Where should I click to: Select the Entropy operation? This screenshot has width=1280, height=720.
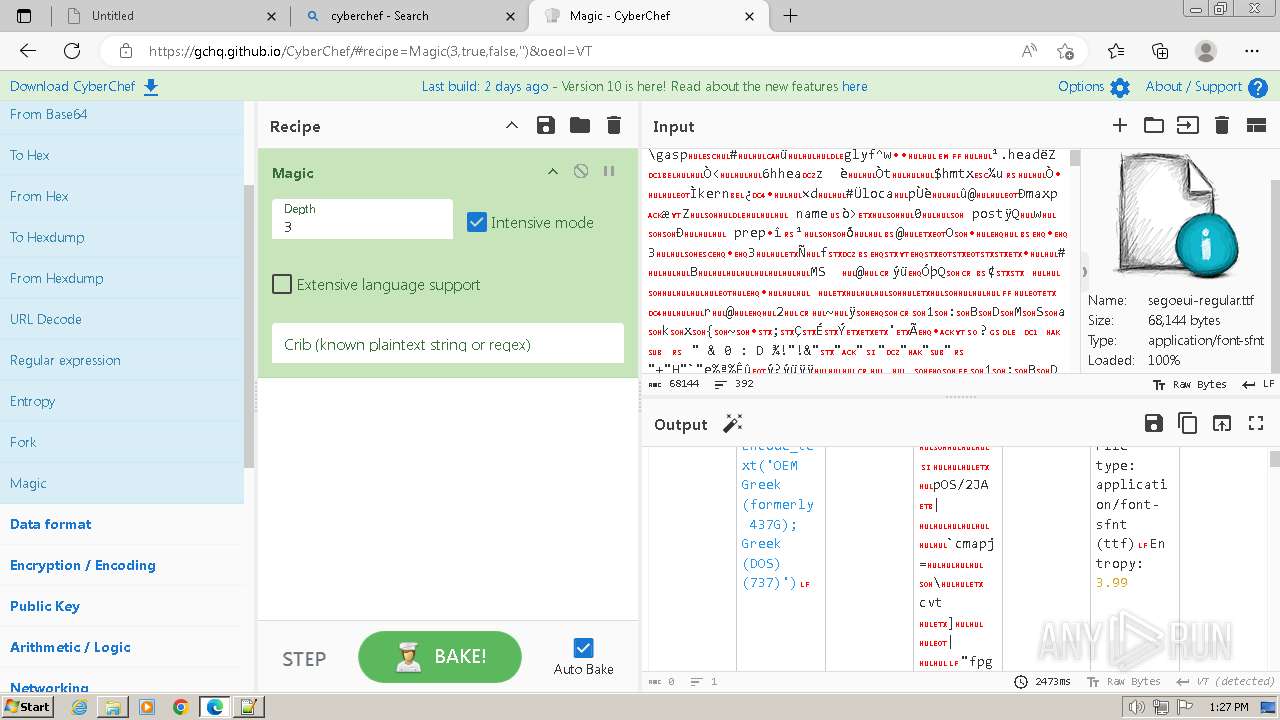pos(122,401)
